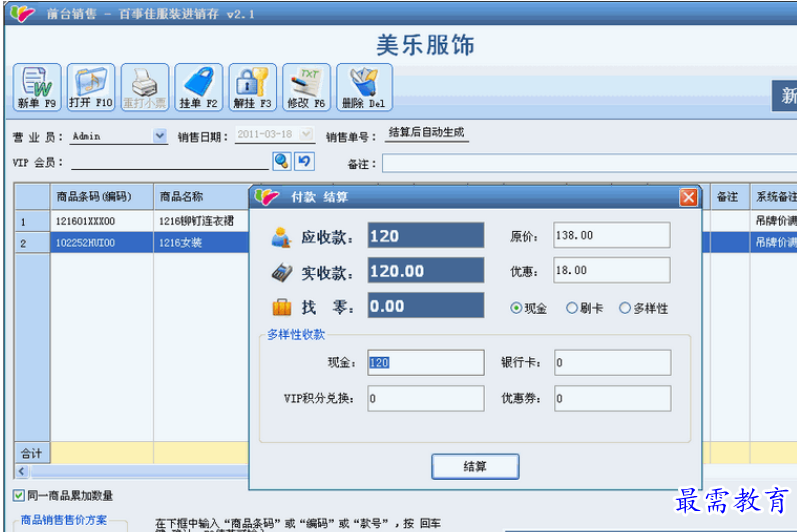Toggle 同一商品累加数量 checkbox
797x532 pixels.
pos(19,495)
